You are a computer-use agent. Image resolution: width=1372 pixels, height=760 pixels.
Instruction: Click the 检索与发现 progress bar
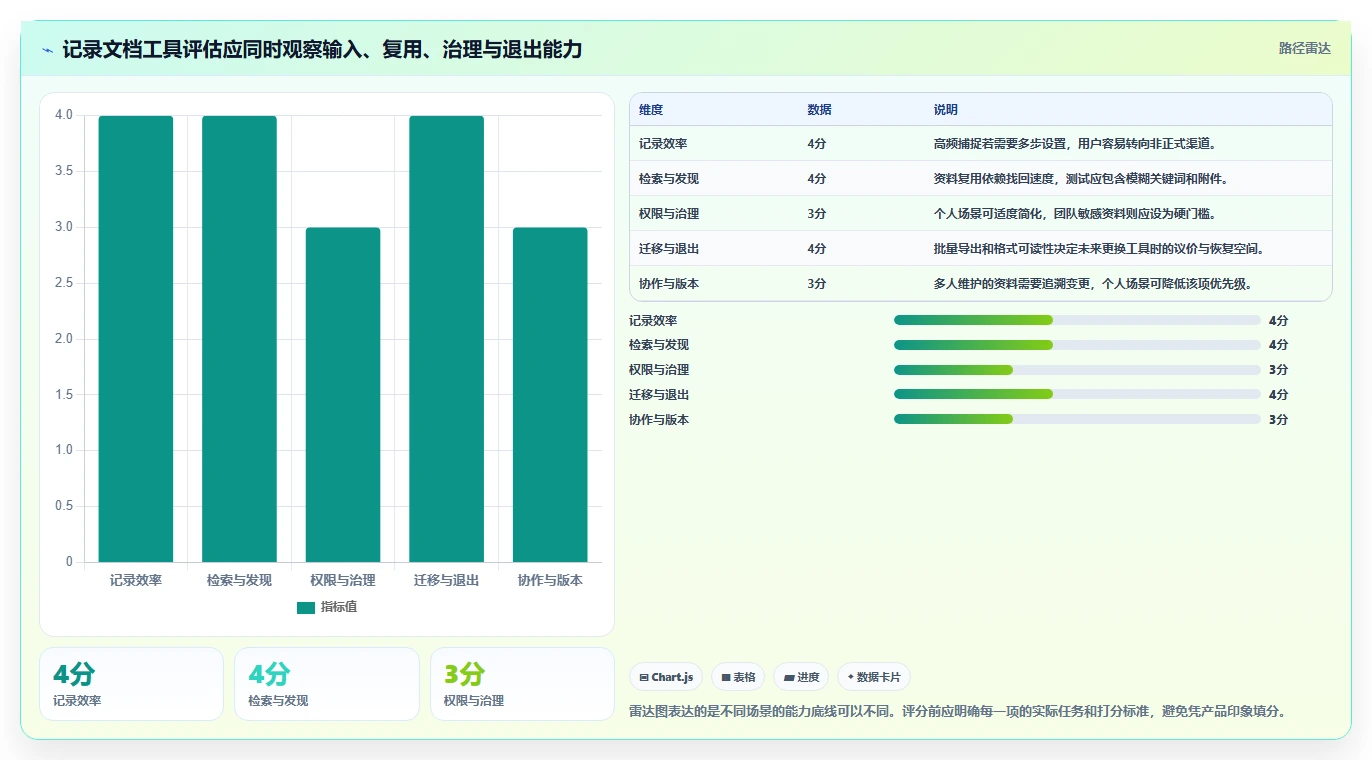tap(1077, 345)
